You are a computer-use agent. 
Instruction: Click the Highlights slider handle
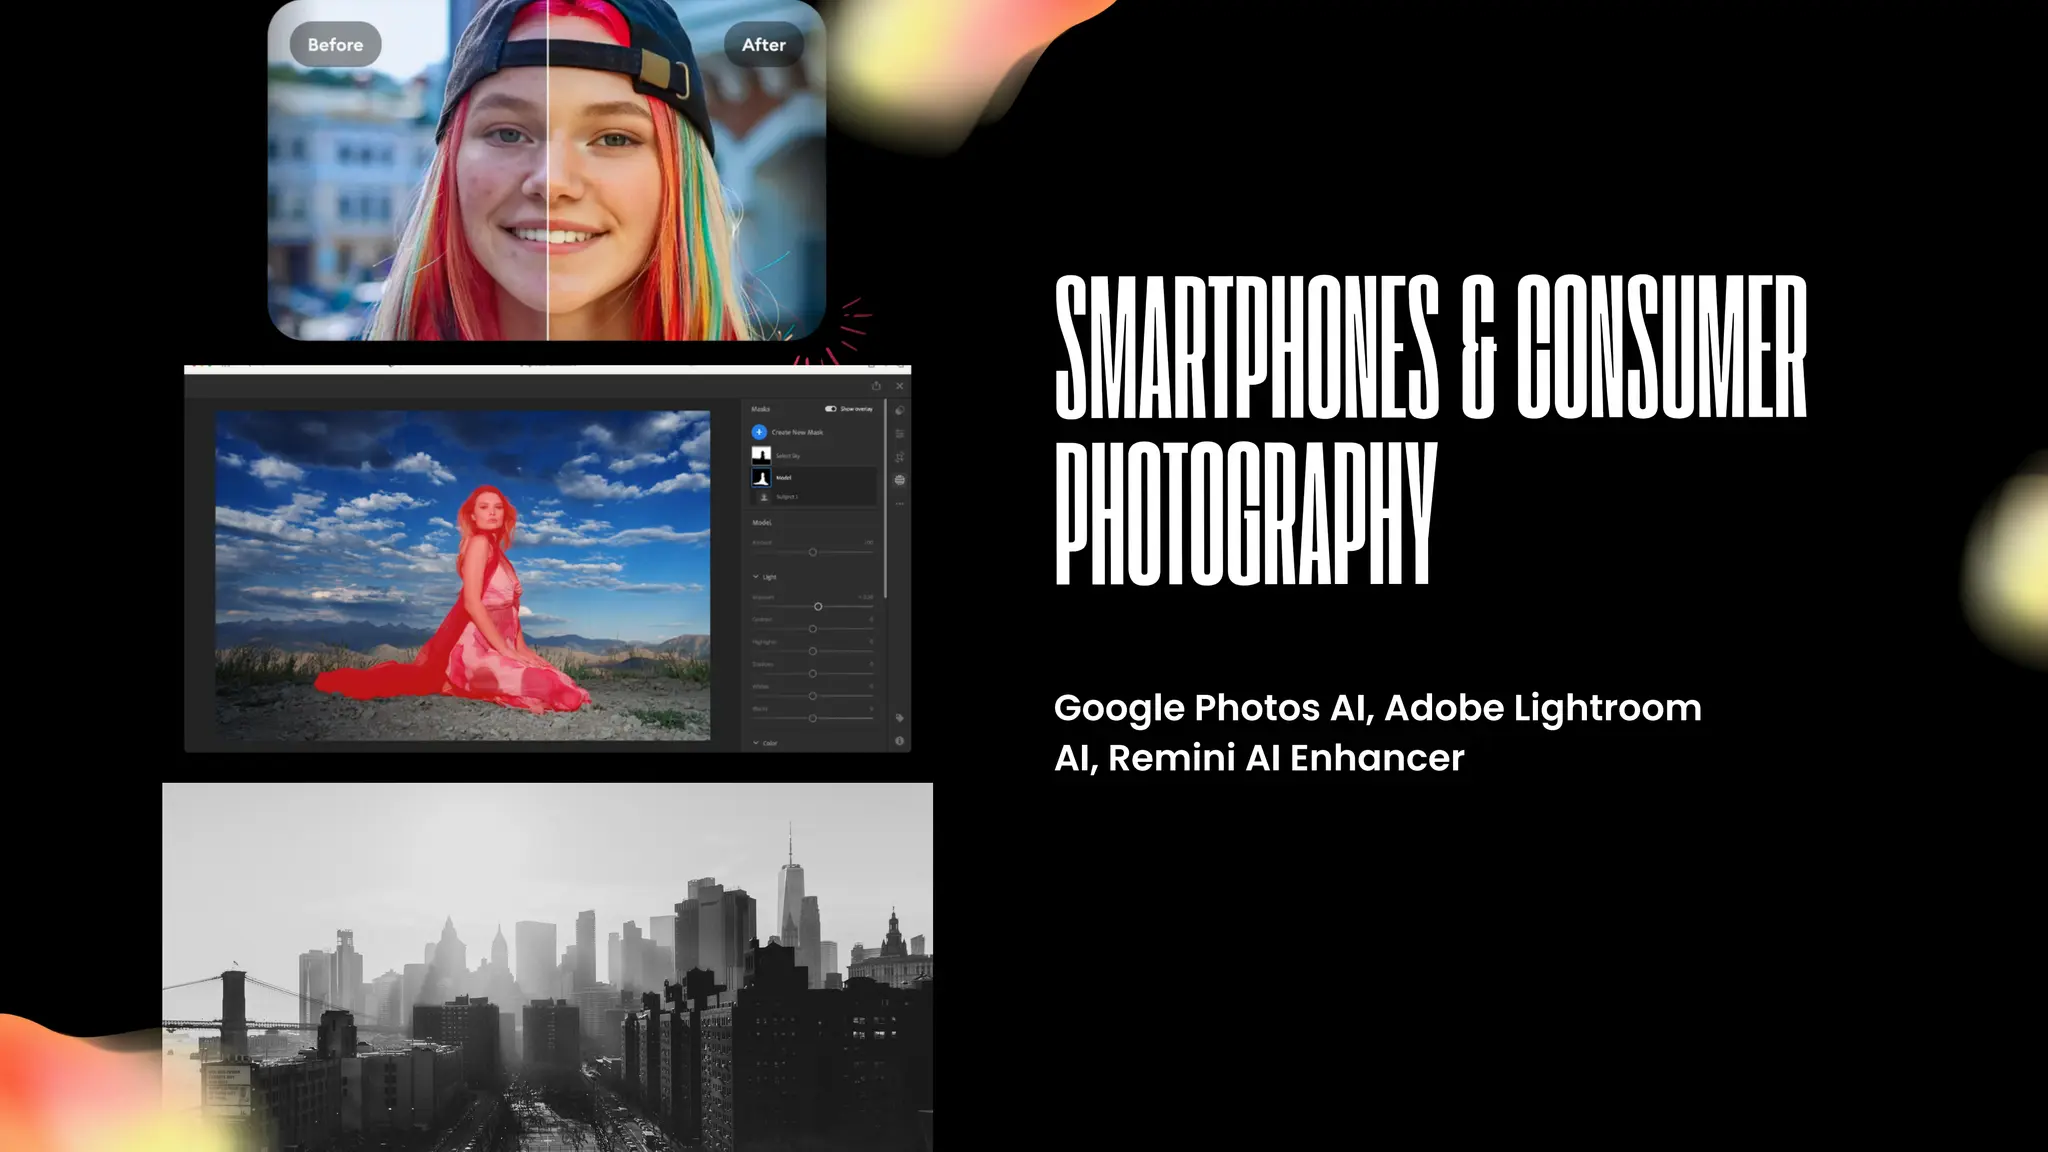coord(813,651)
